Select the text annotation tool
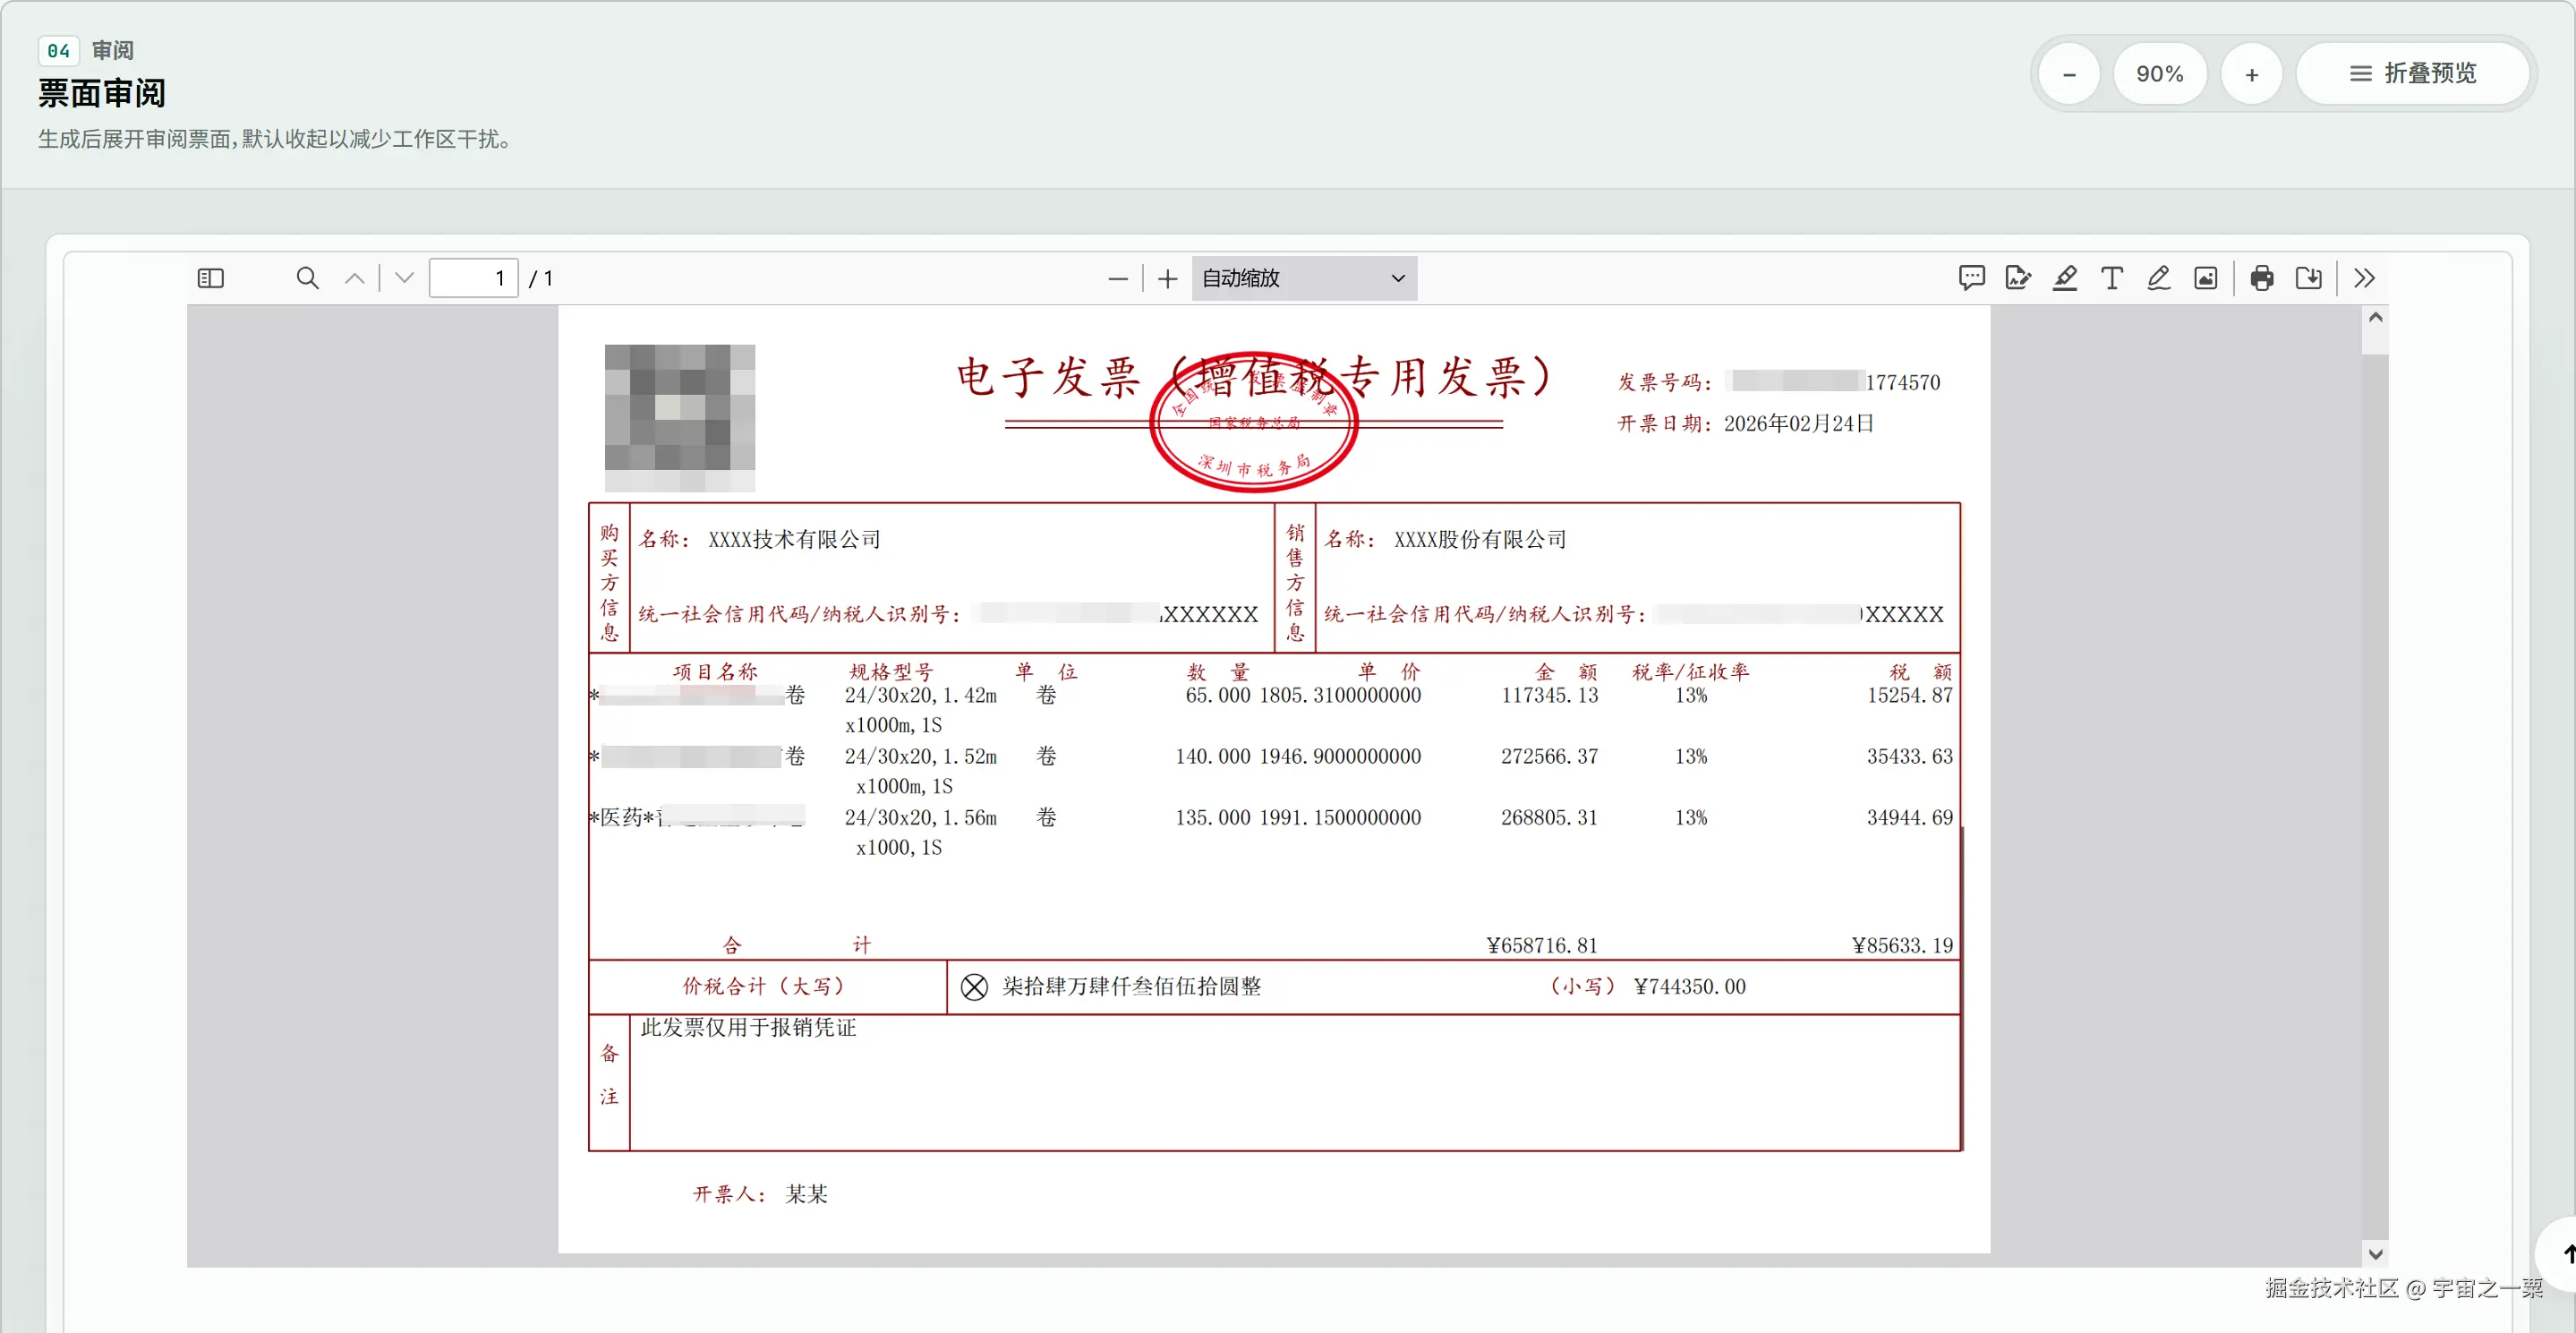Viewport: 2576px width, 1333px height. click(x=2112, y=278)
